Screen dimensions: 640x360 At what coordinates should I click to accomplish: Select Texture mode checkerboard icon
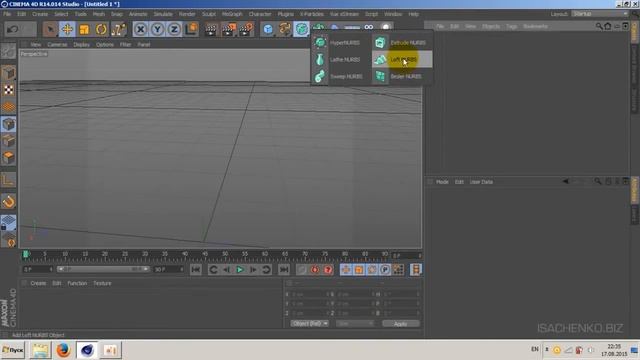point(9,90)
